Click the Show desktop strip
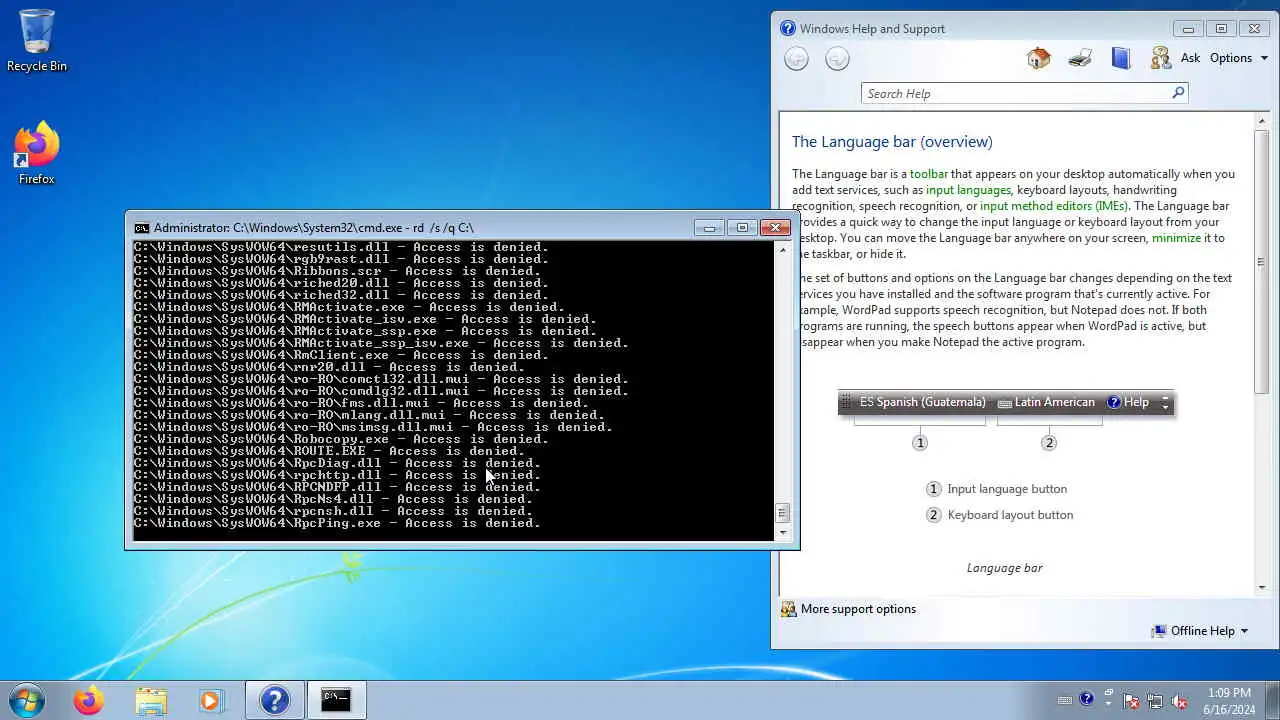Viewport: 1280px width, 720px height. [x=1273, y=700]
